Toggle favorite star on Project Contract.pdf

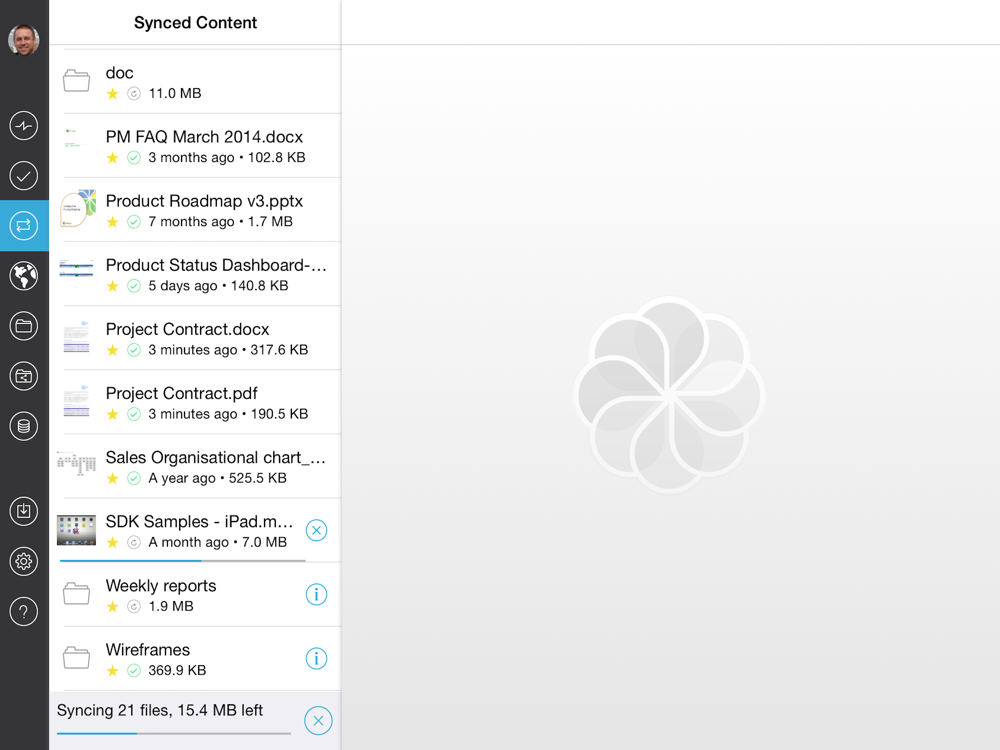(112, 414)
